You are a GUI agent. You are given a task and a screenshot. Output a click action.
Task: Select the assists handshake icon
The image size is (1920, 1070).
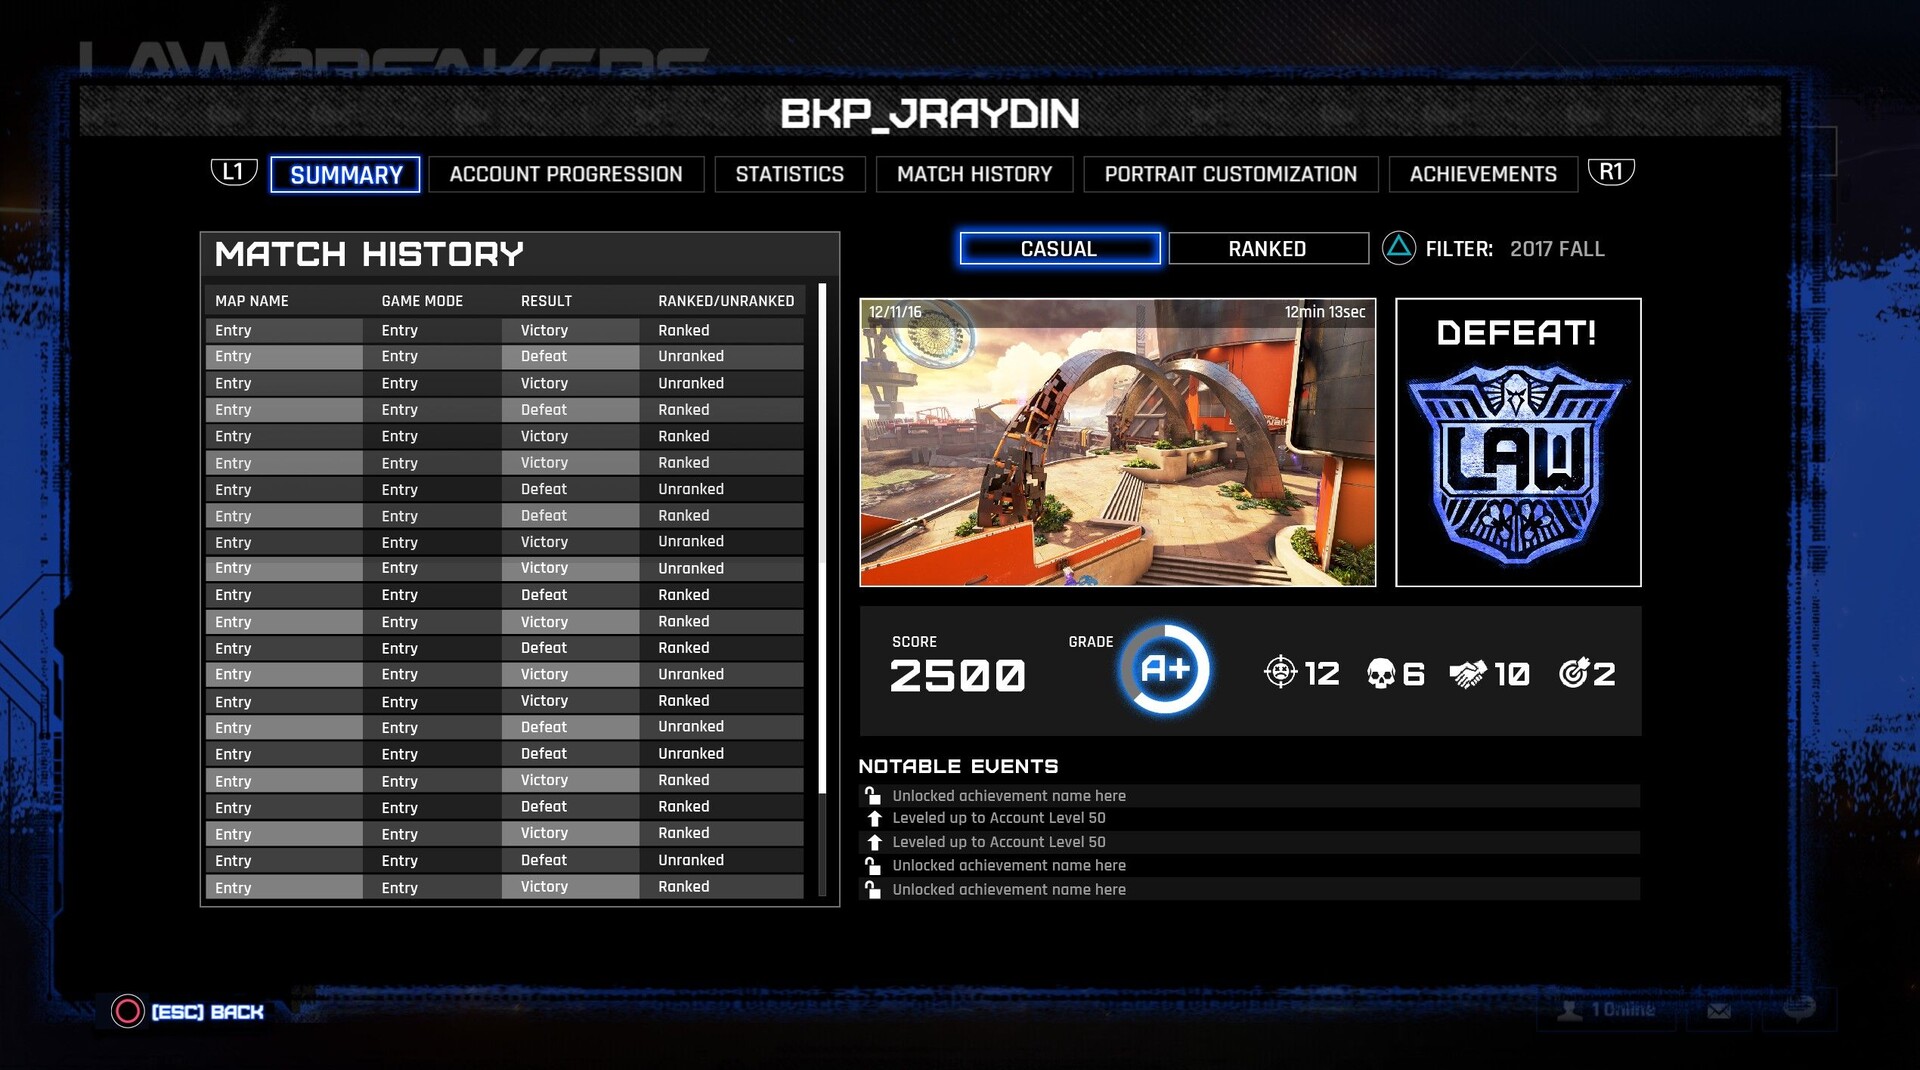tap(1467, 674)
